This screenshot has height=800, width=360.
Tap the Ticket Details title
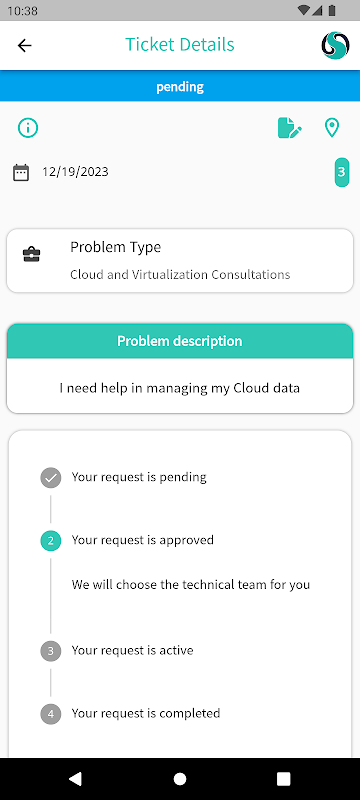(180, 45)
